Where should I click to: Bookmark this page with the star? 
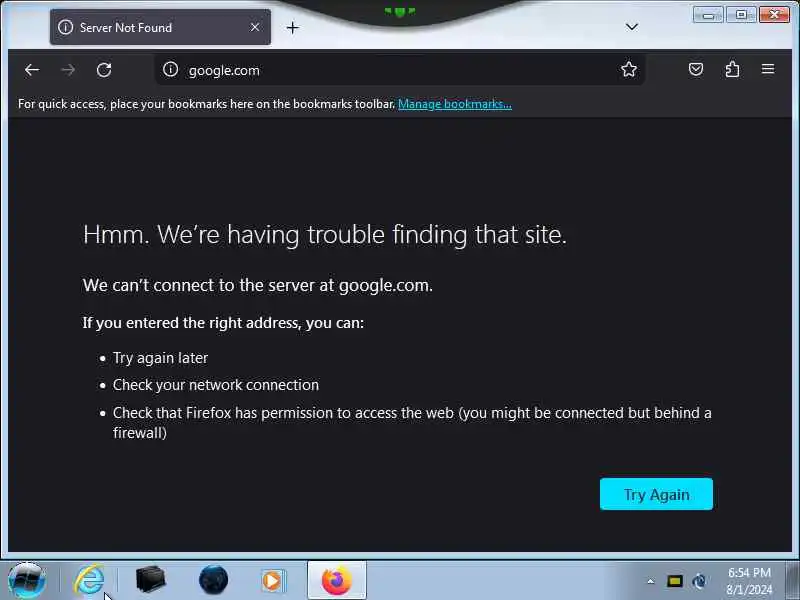click(x=629, y=69)
